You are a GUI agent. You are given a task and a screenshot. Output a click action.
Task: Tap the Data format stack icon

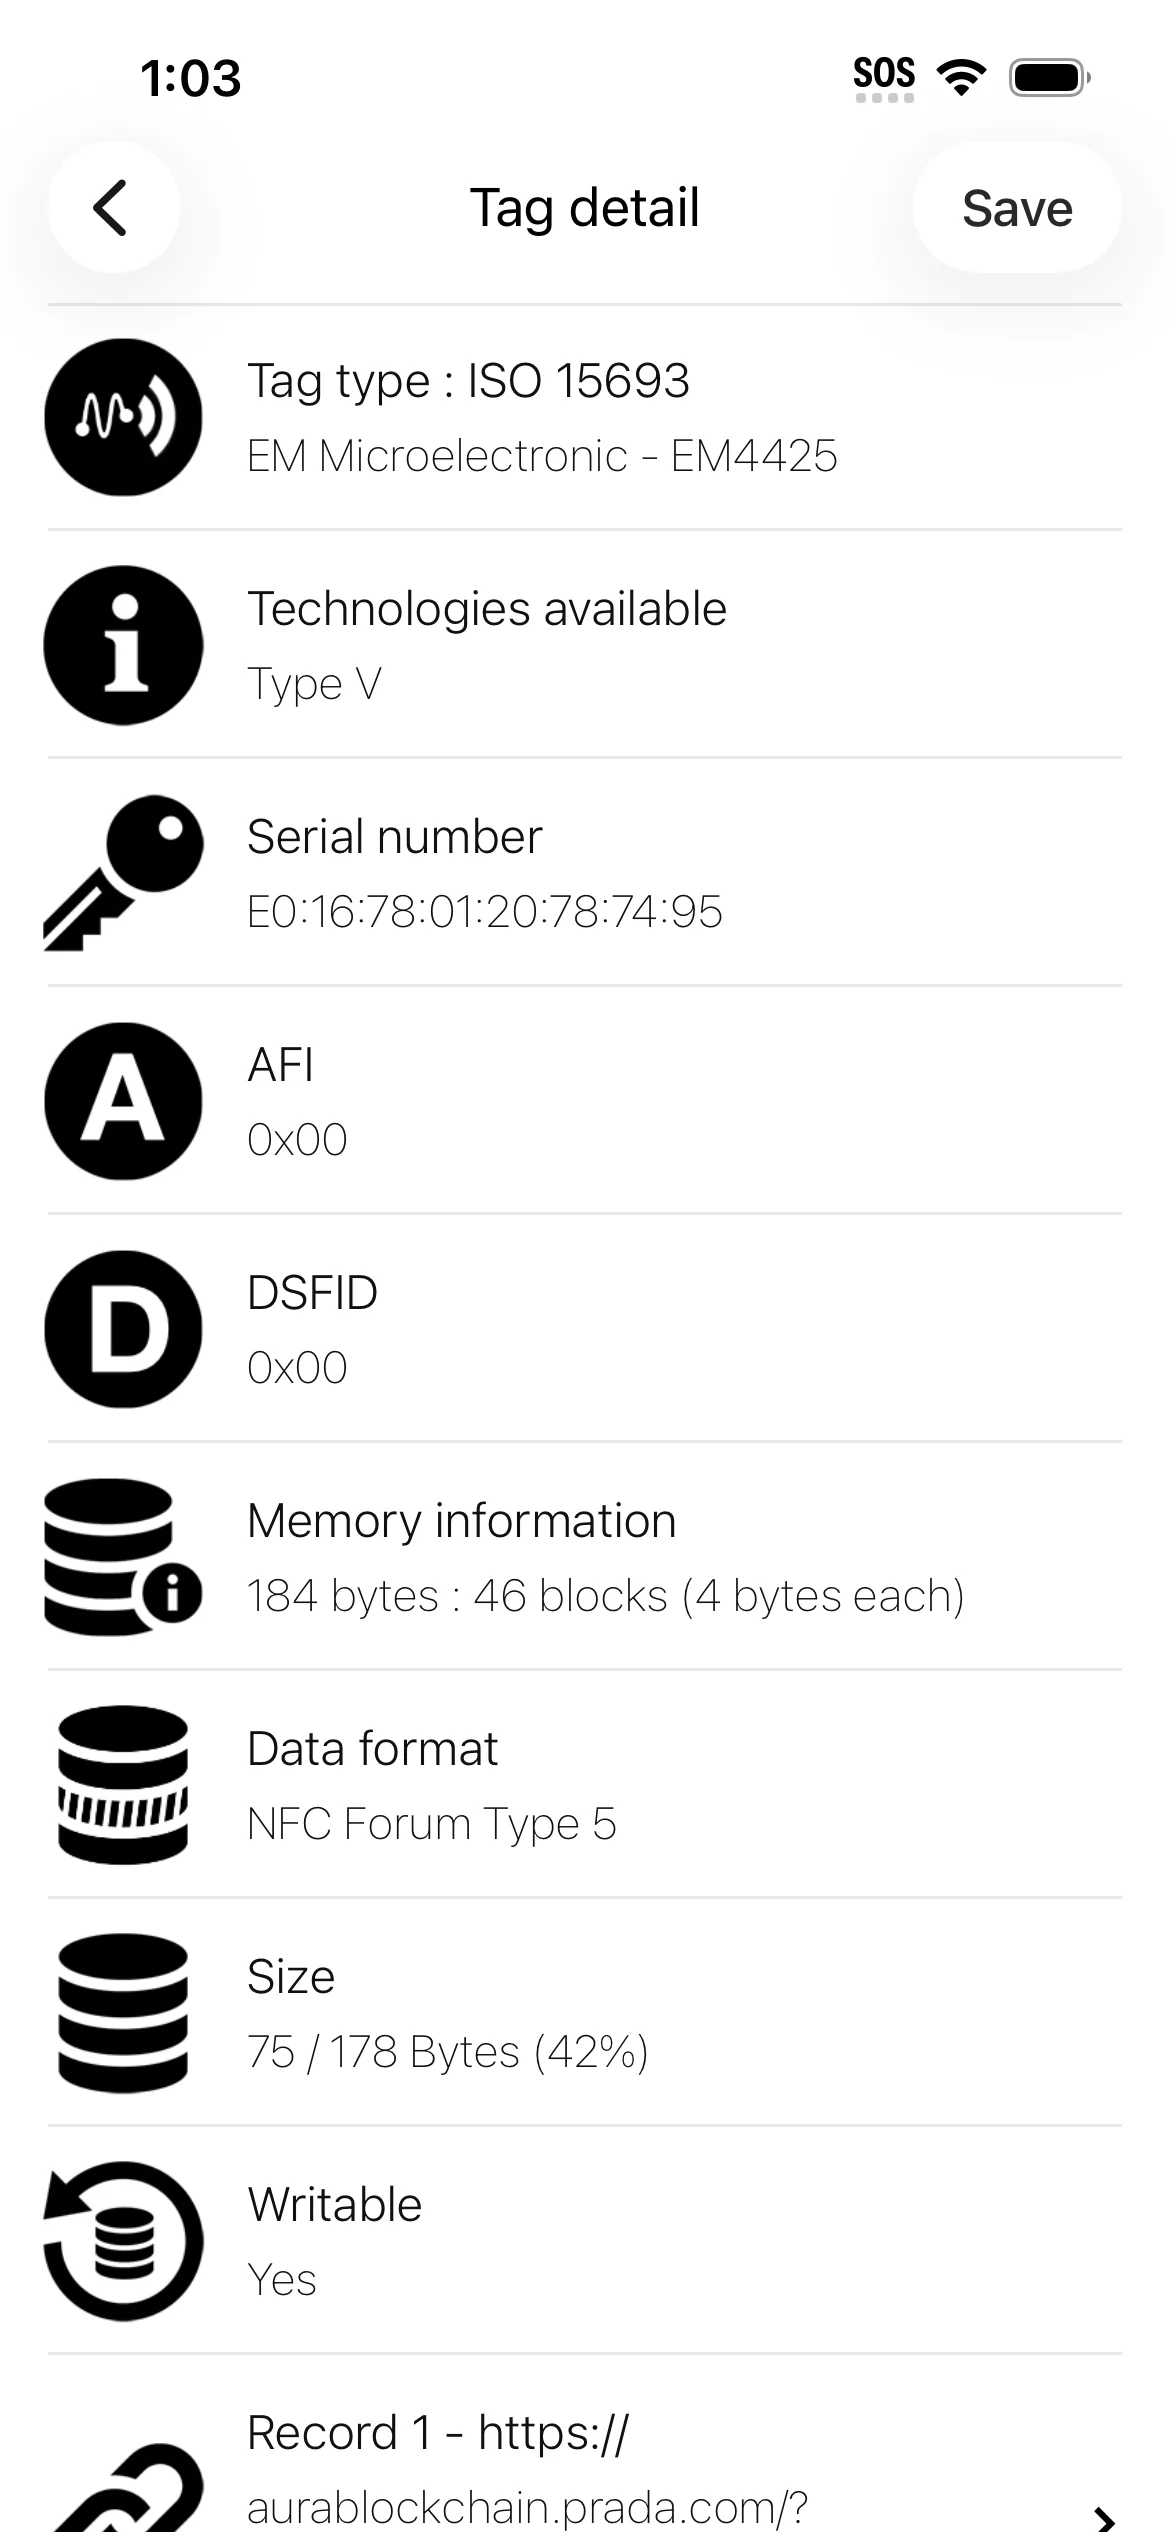point(124,1785)
